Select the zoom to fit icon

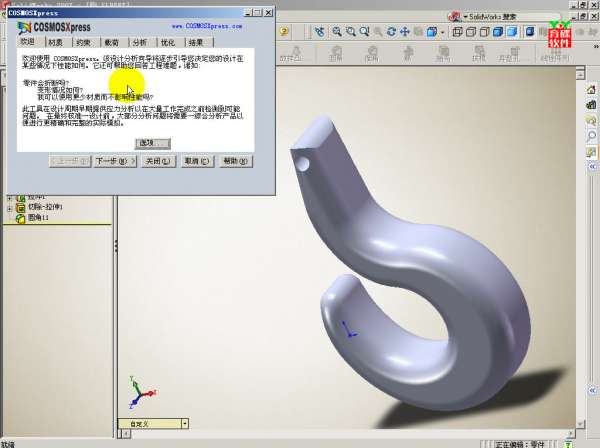point(338,32)
